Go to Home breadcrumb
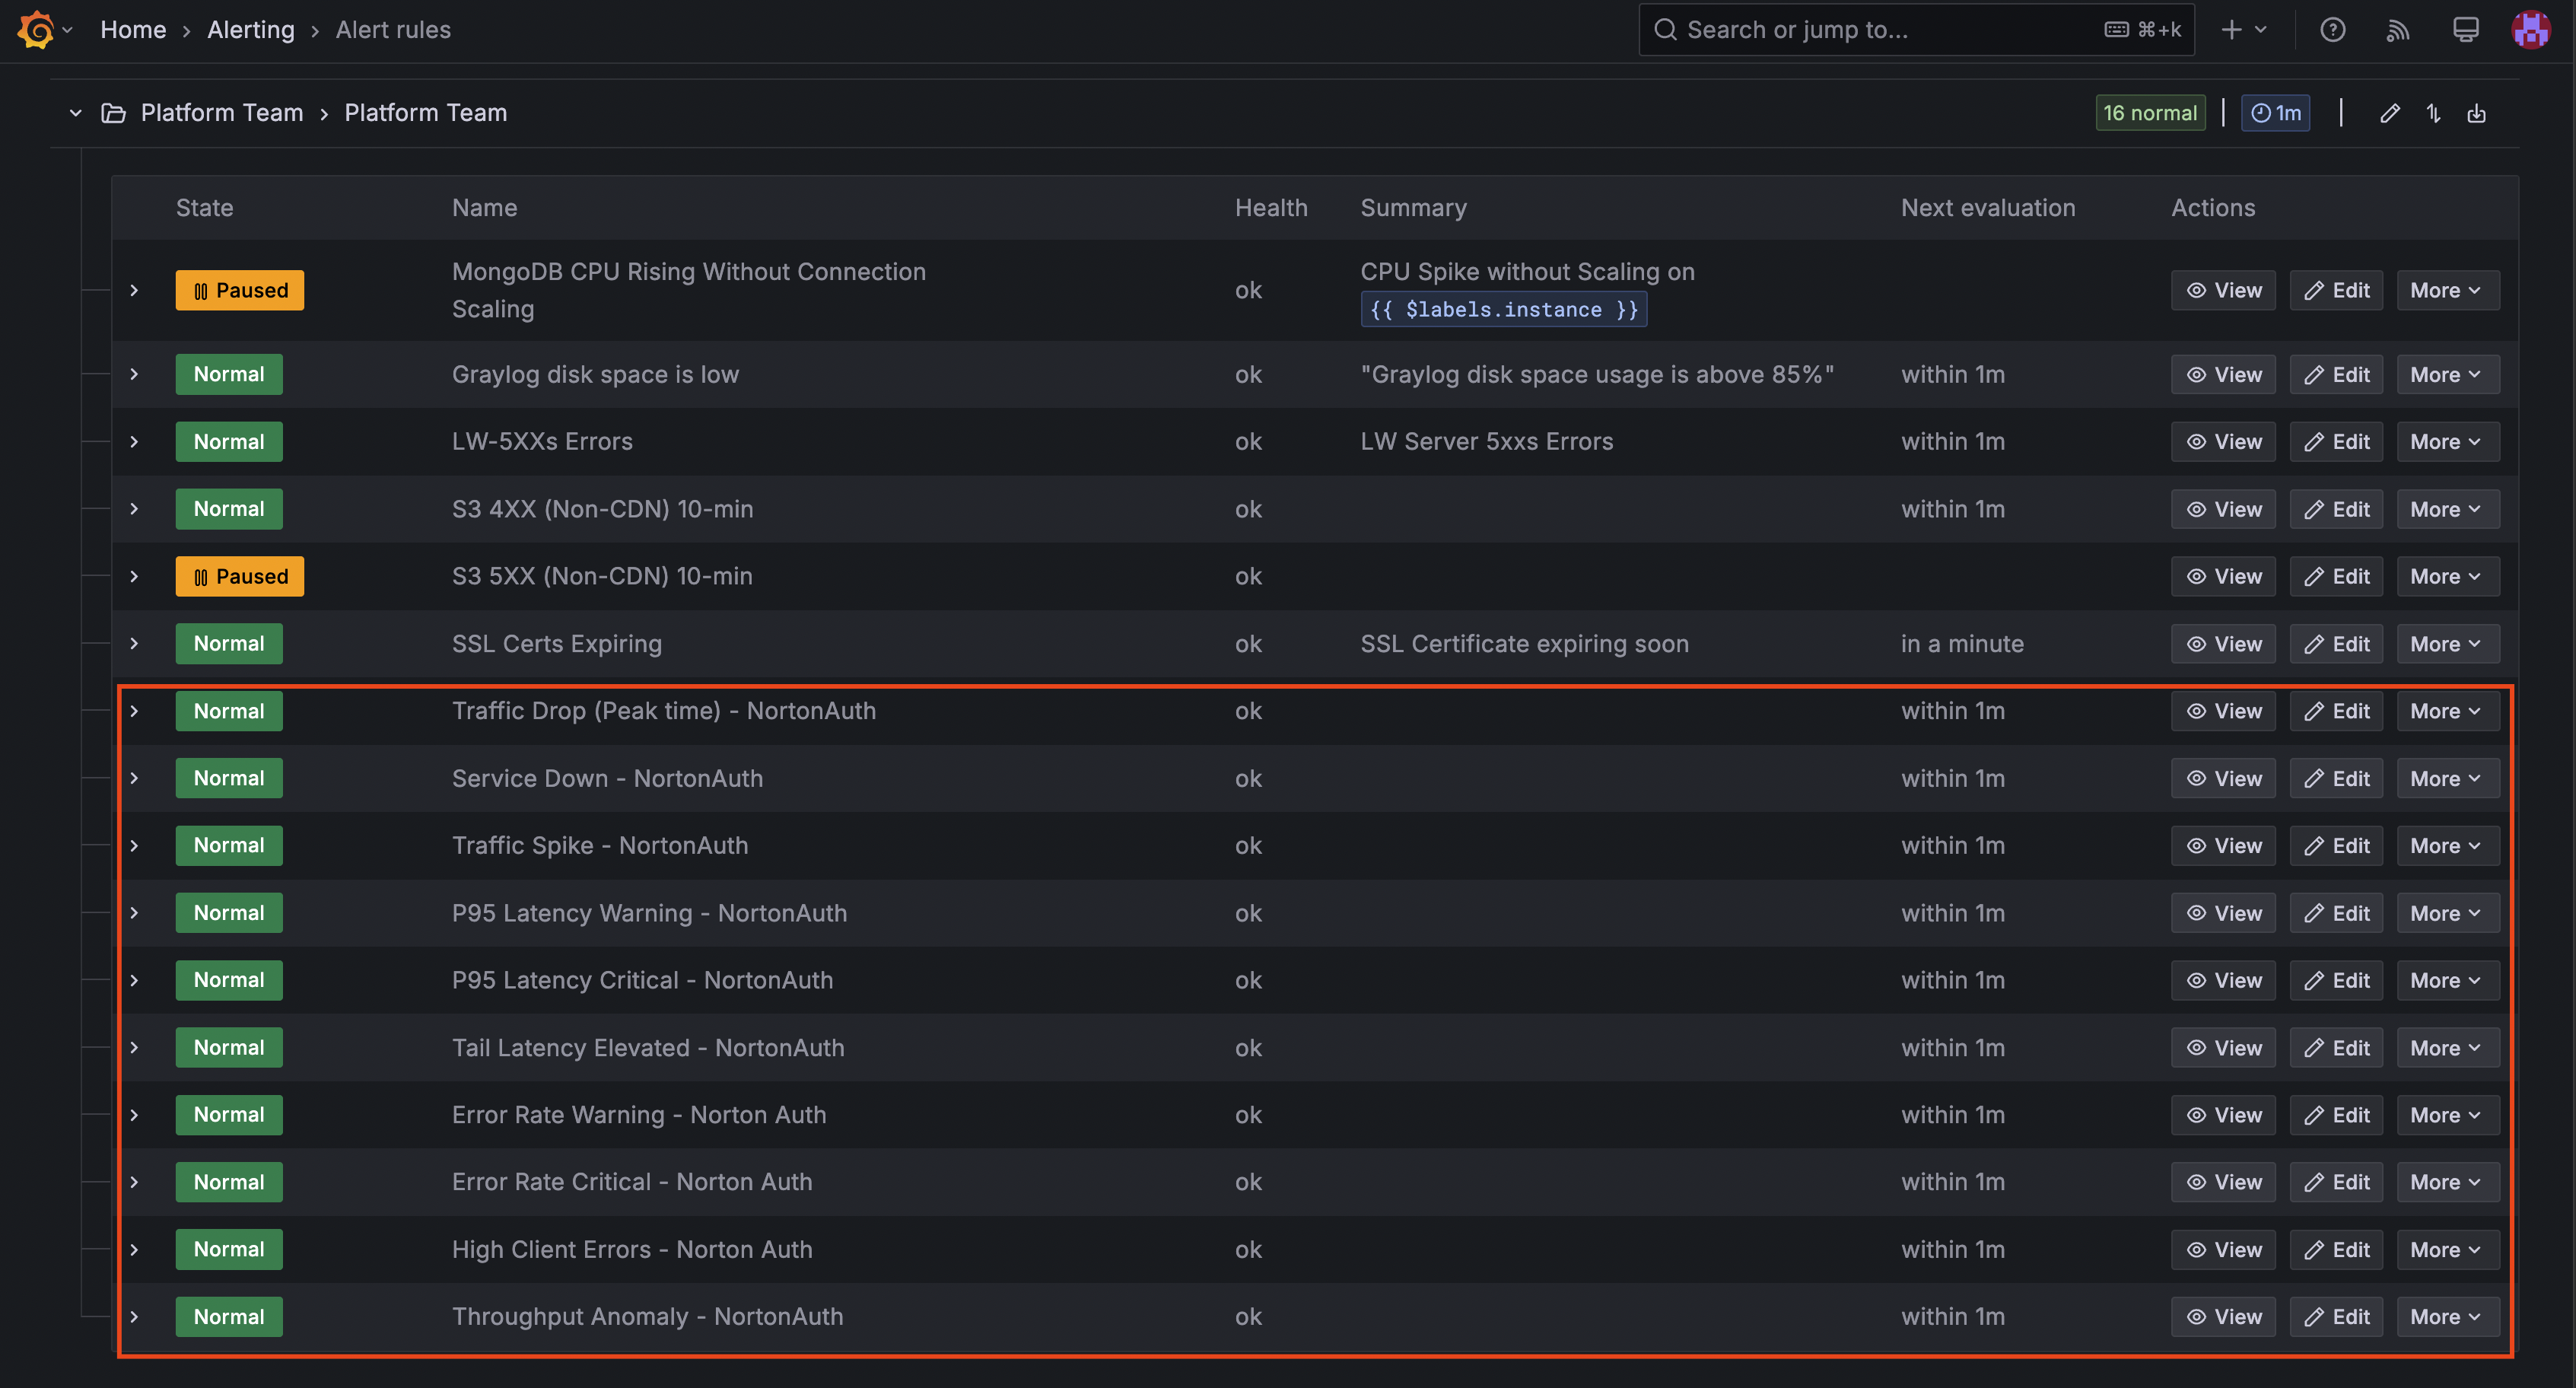2576x1388 pixels. coord(133,30)
